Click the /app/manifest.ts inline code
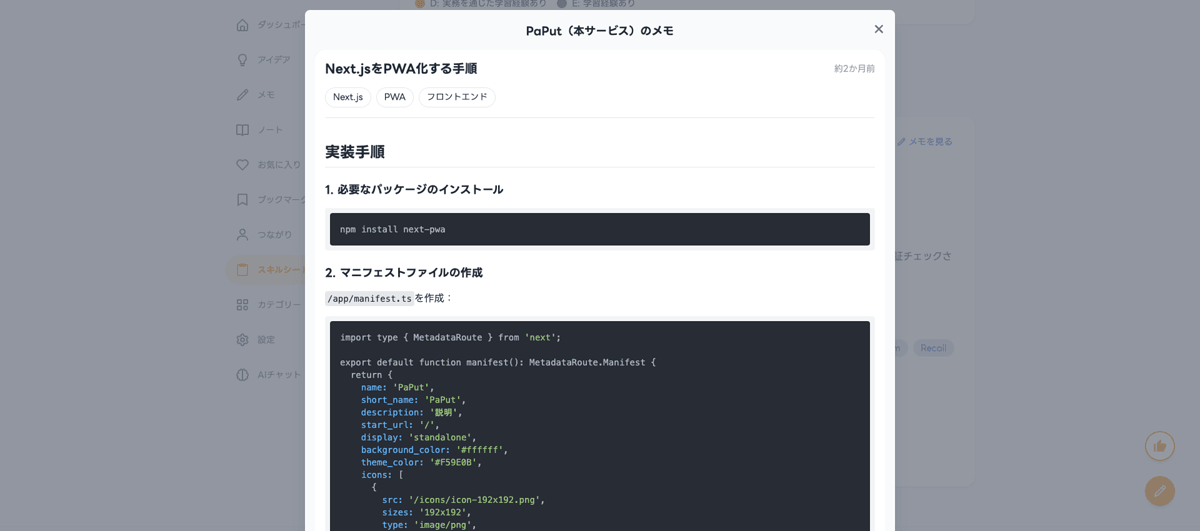This screenshot has width=1200, height=531. (369, 298)
